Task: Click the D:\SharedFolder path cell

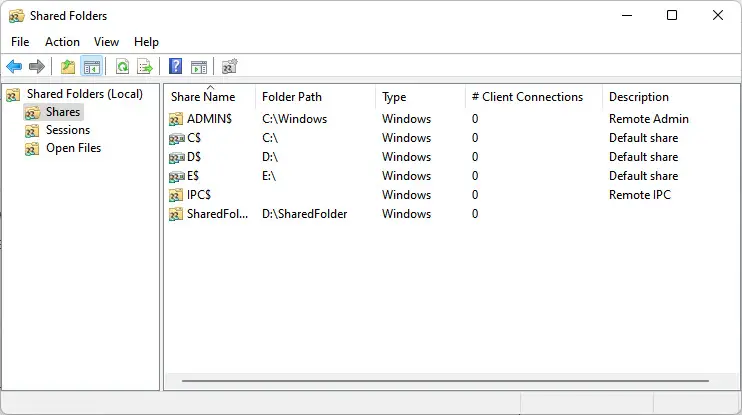Action: pyautogui.click(x=305, y=213)
